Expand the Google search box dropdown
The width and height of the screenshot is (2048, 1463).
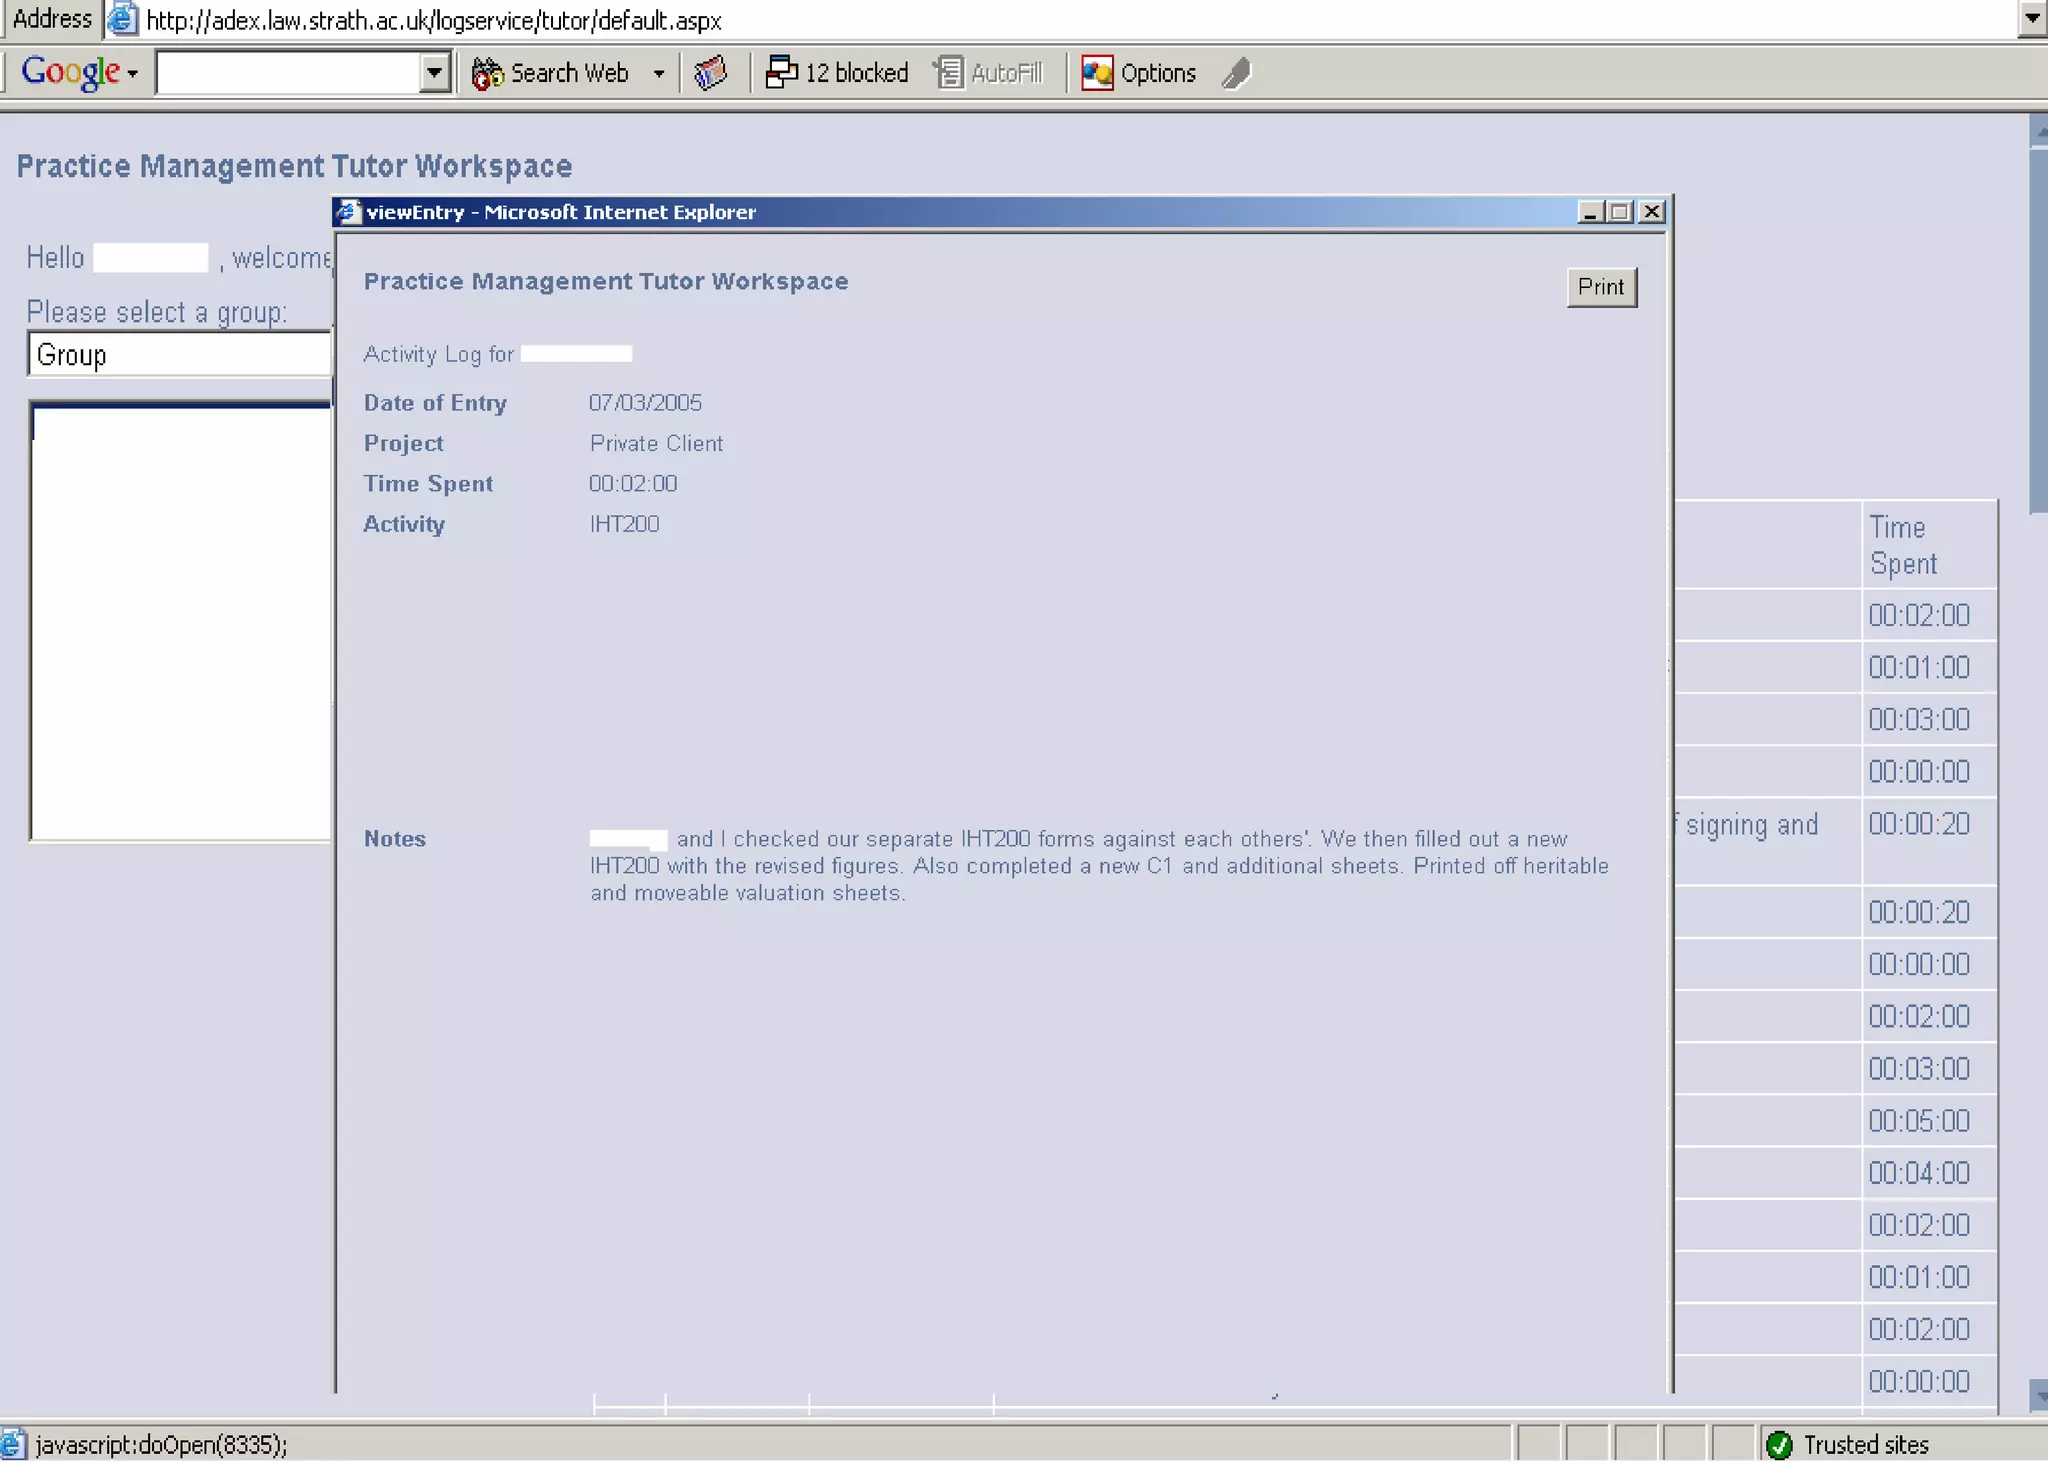(434, 73)
